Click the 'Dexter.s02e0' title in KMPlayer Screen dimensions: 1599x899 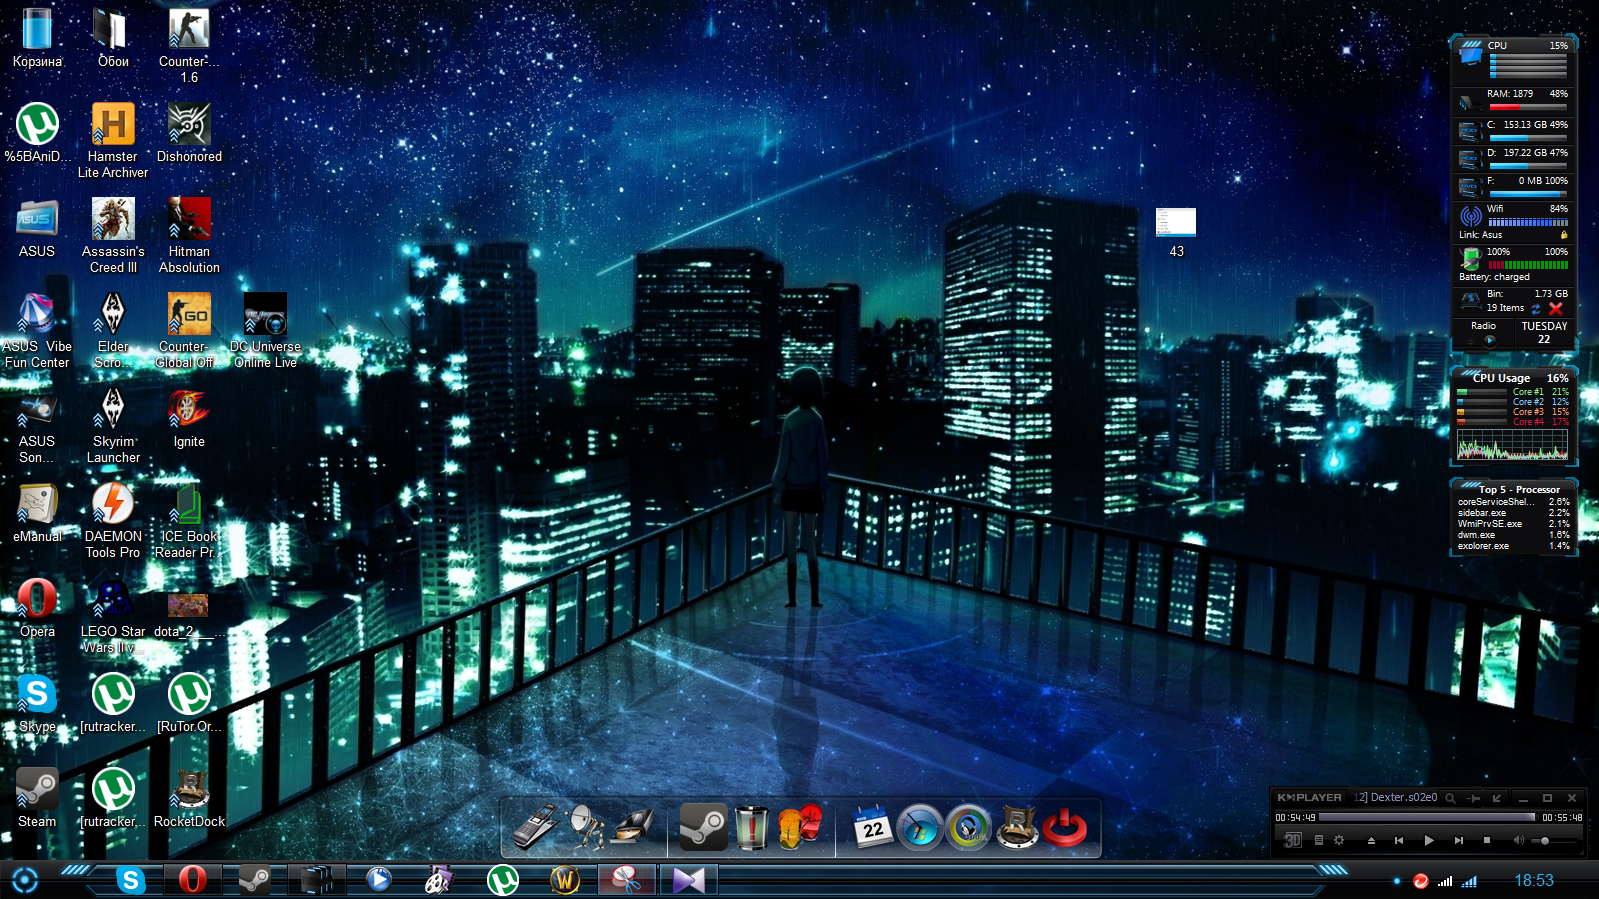[x=1403, y=798]
